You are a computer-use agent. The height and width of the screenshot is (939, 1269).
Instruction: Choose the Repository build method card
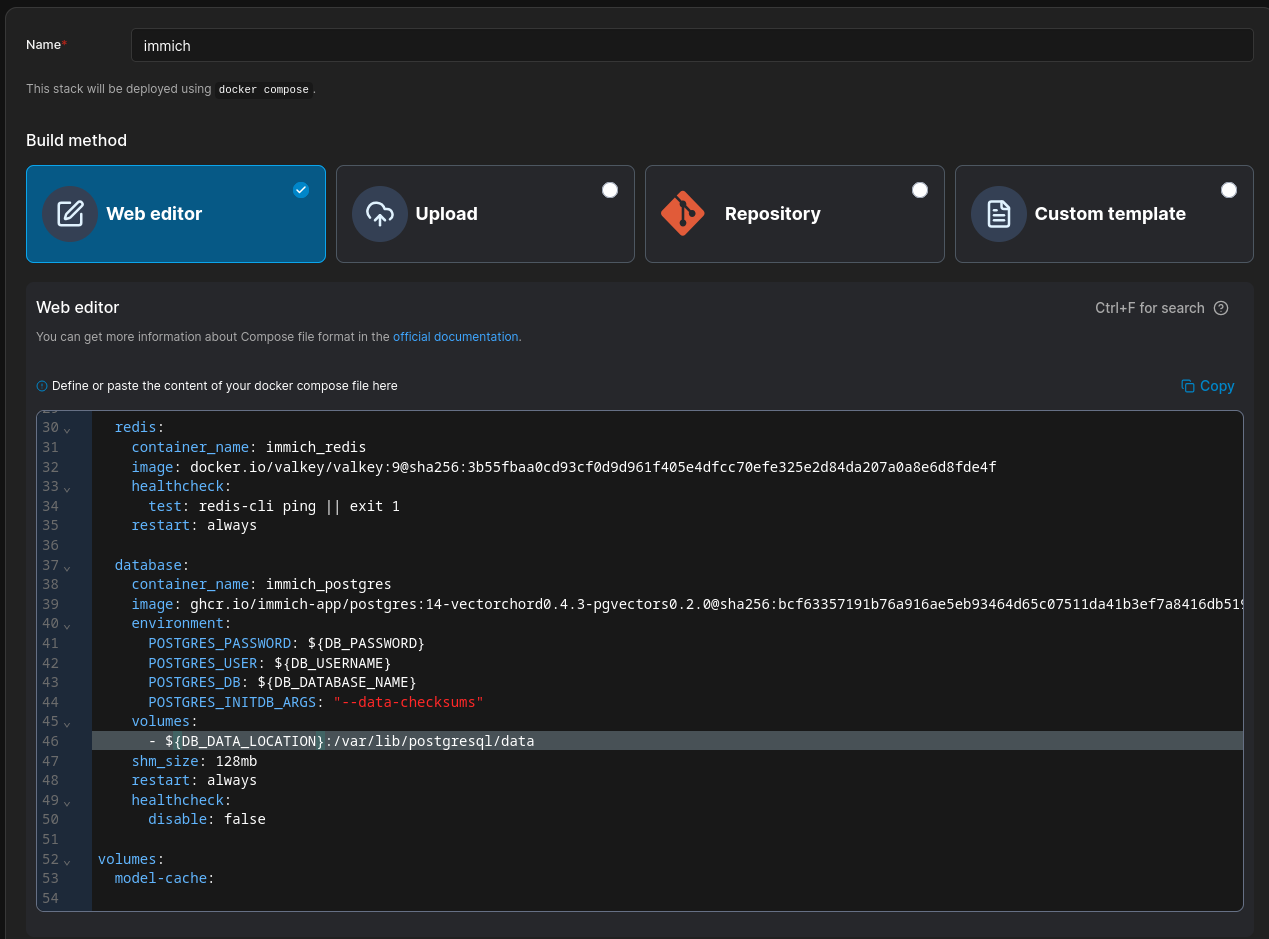(795, 214)
